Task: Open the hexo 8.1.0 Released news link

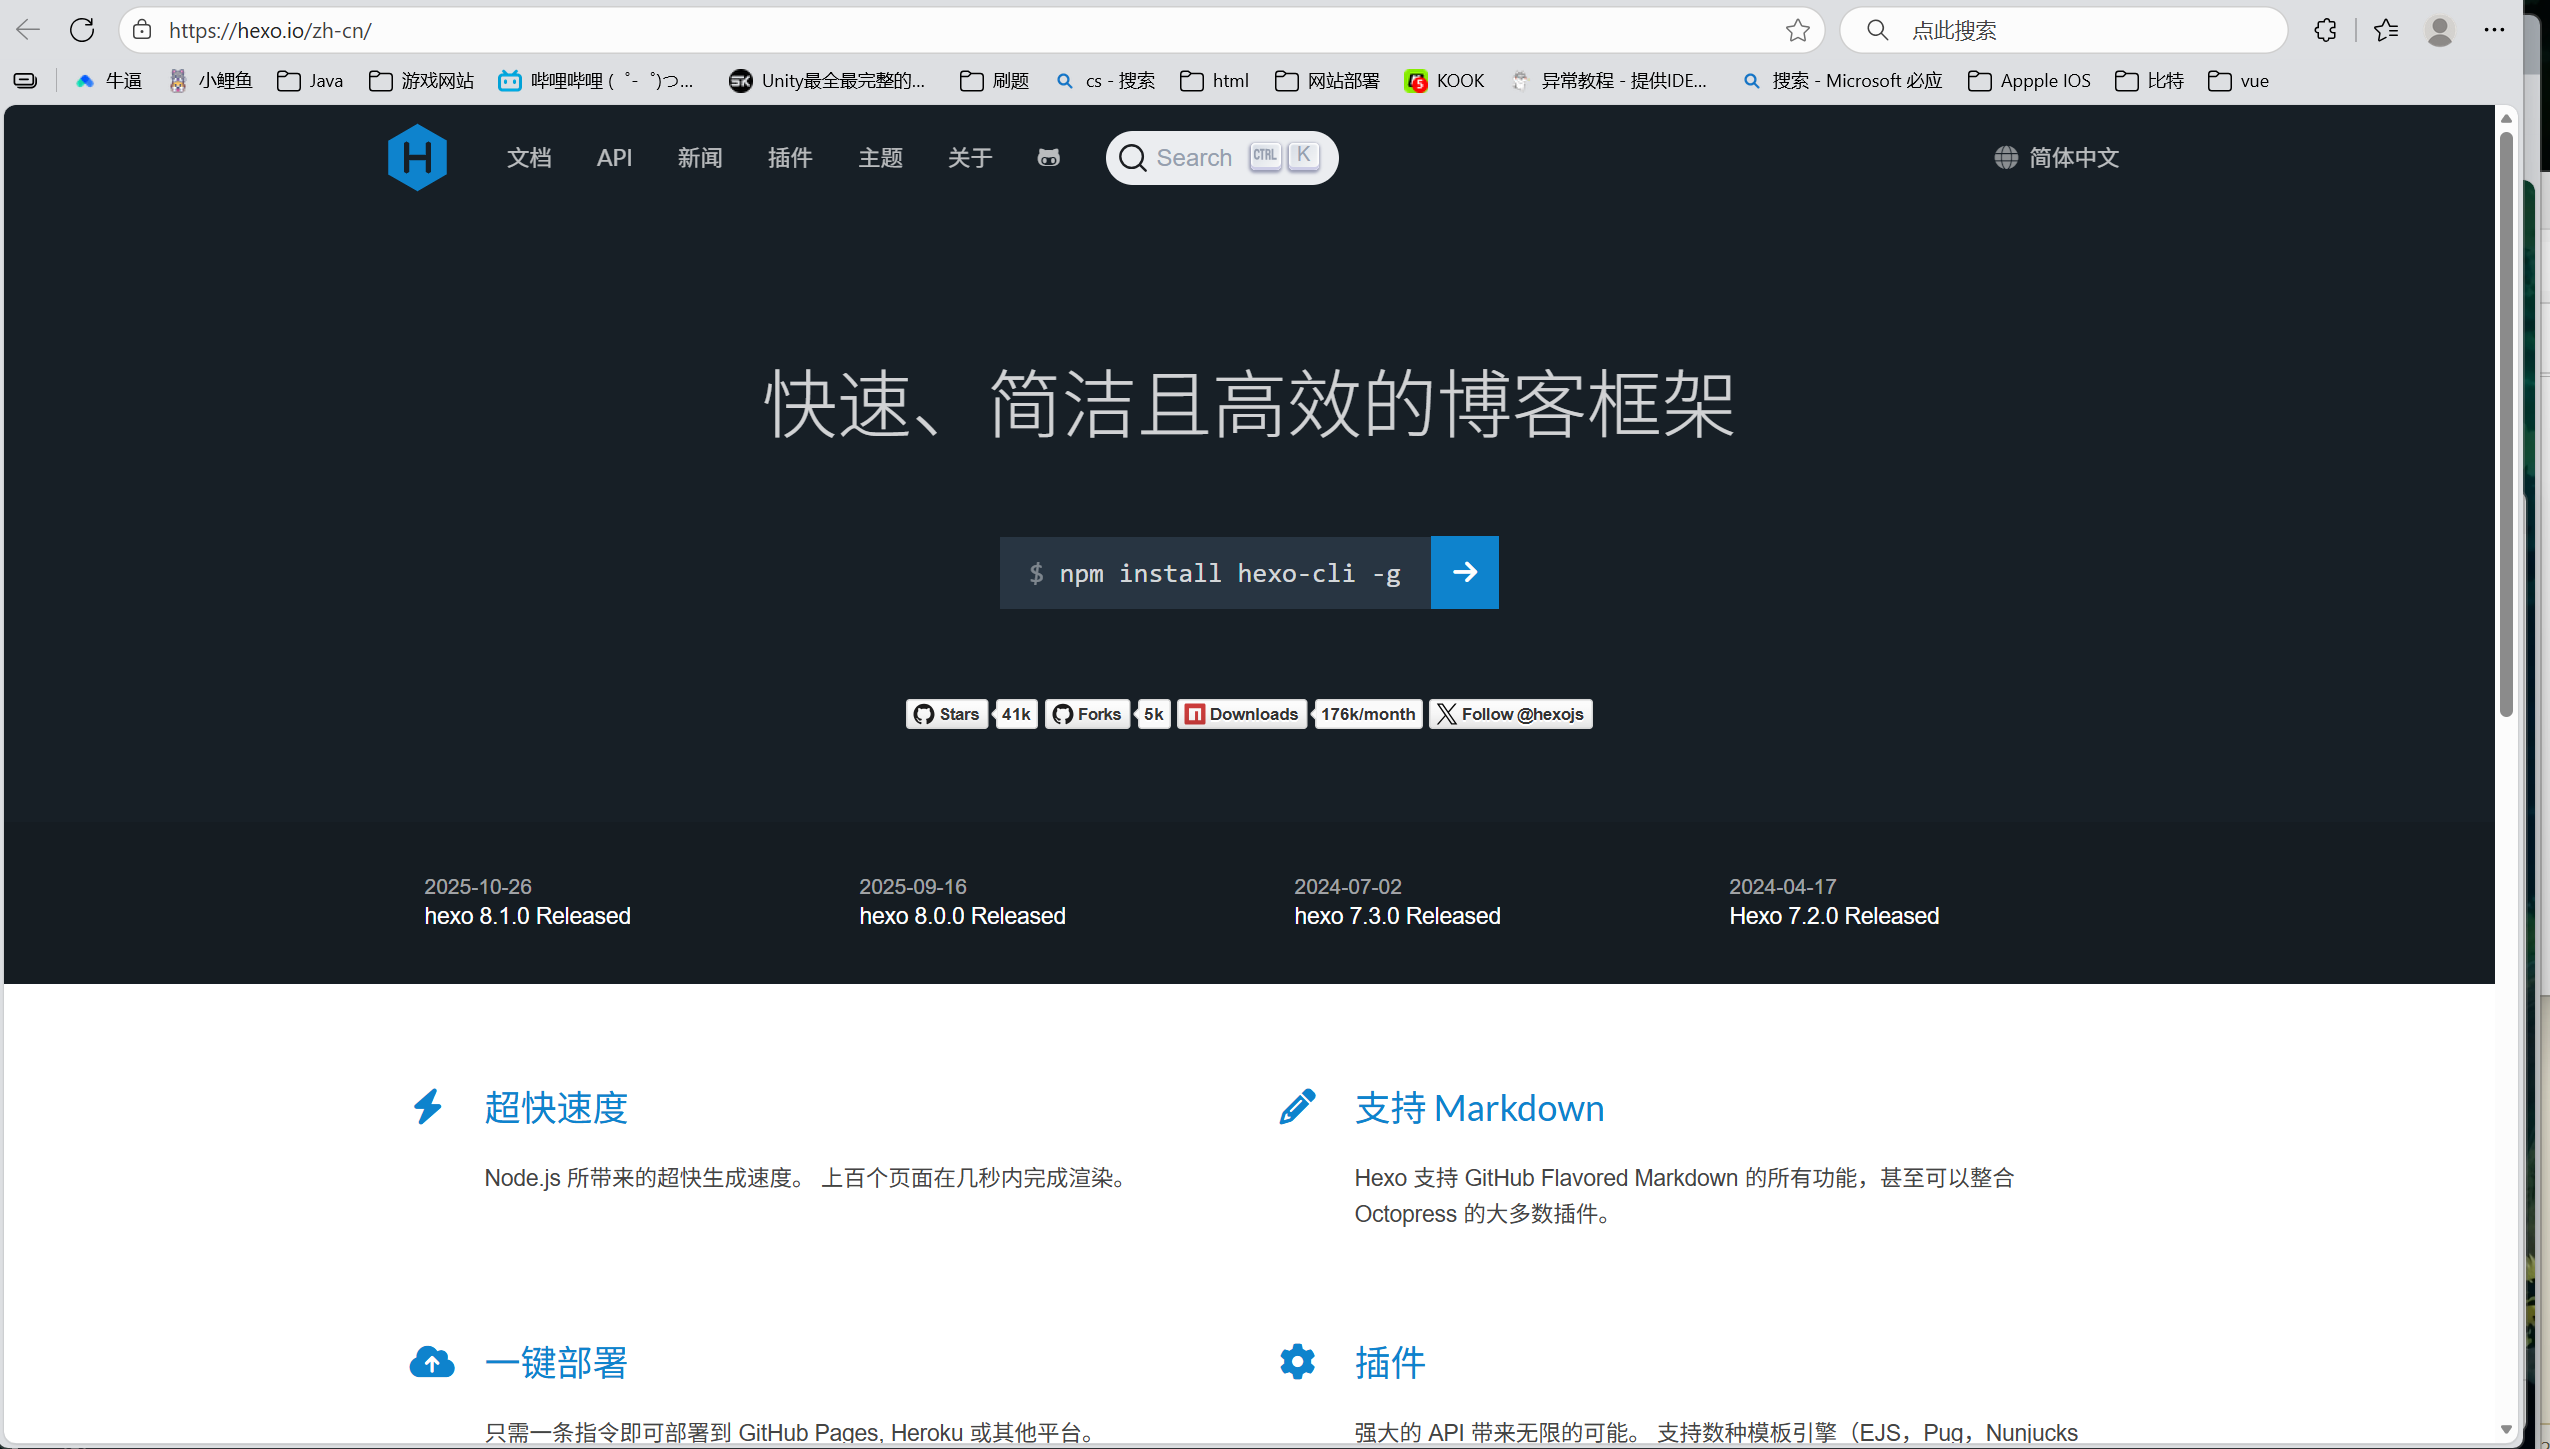Action: (527, 916)
